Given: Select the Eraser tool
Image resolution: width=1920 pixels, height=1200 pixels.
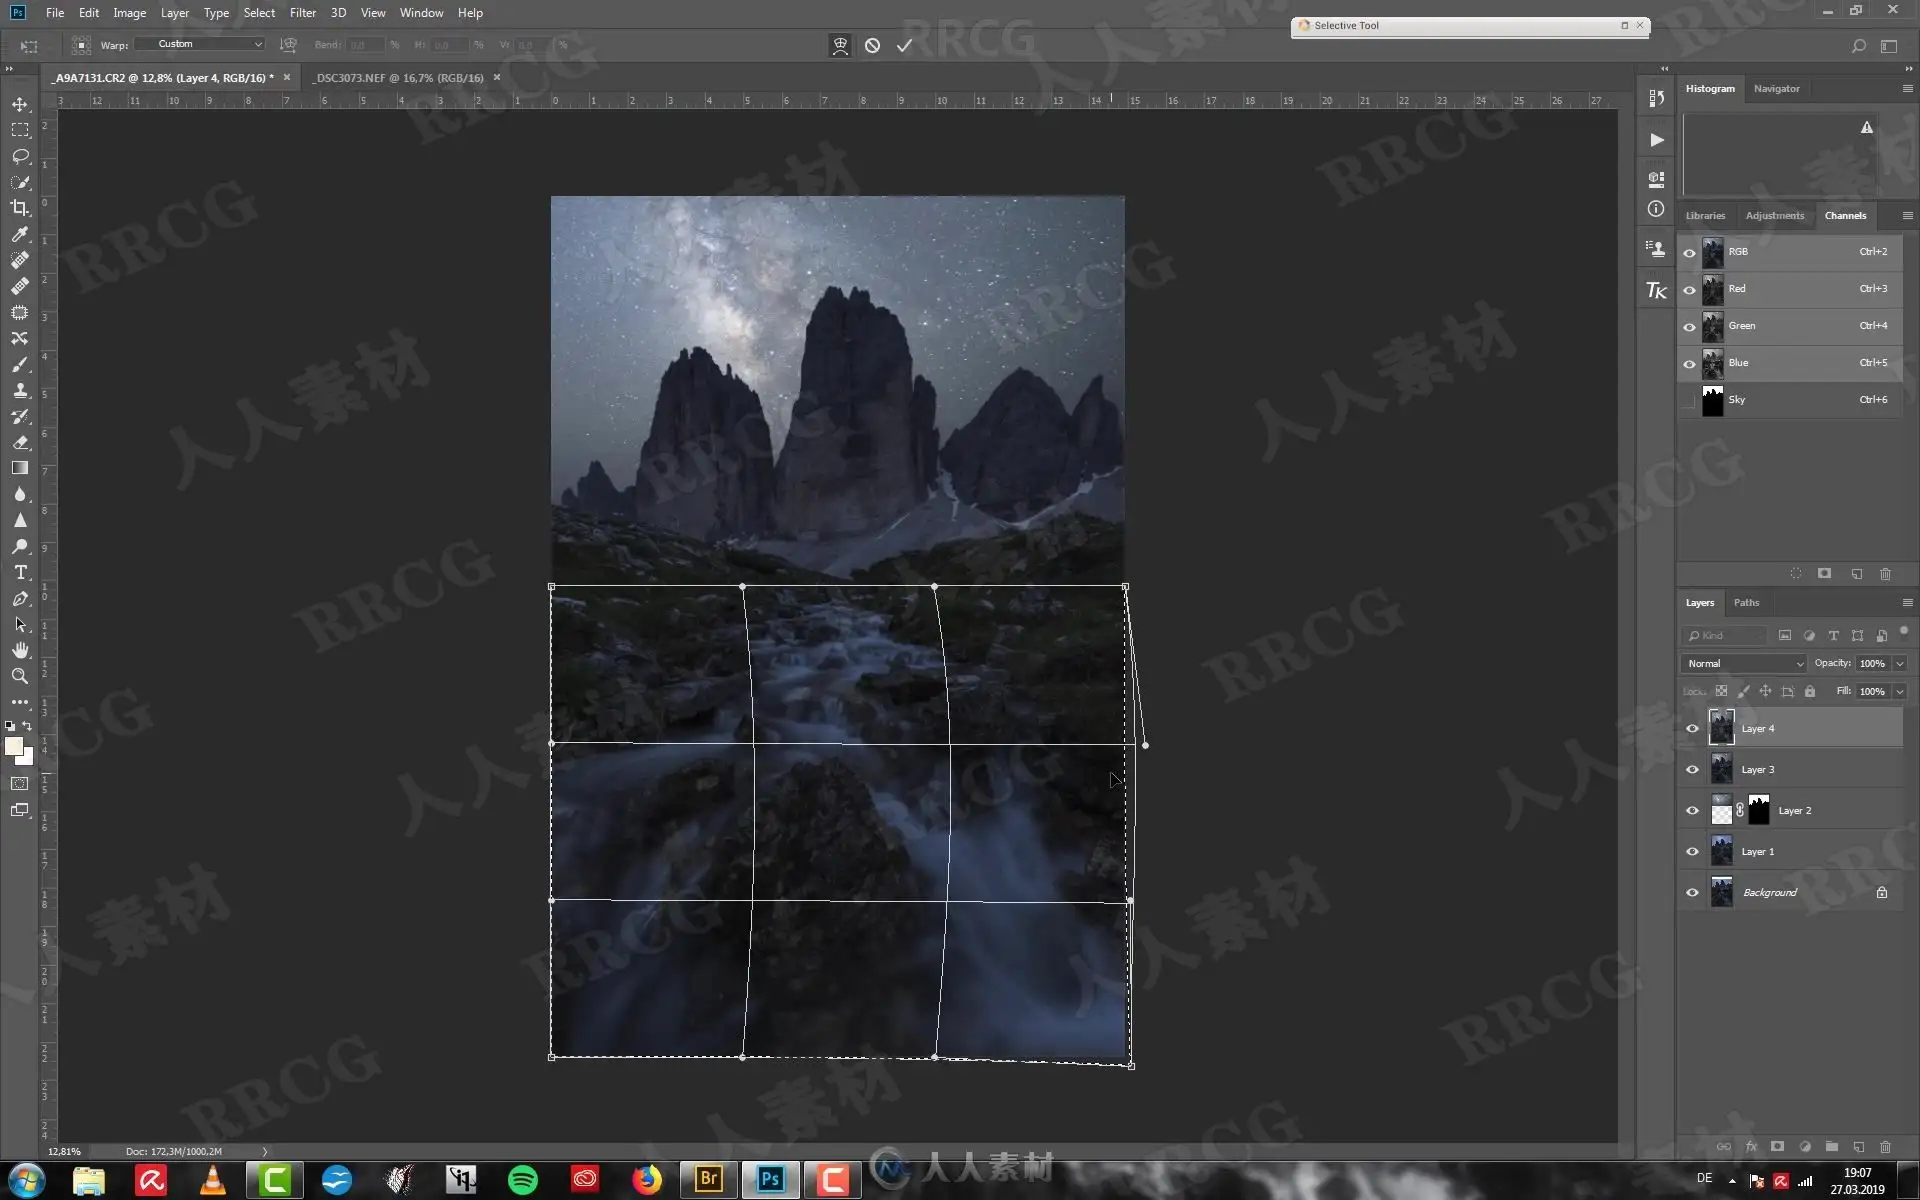Looking at the screenshot, I should 20,442.
